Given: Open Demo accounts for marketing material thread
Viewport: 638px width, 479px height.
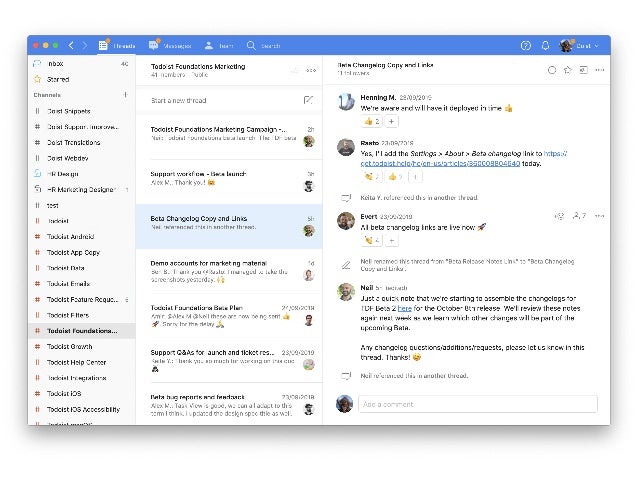Looking at the screenshot, I should point(229,271).
